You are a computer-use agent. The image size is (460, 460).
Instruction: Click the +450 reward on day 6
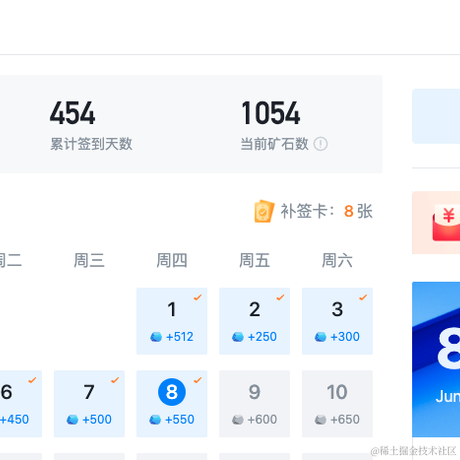click(x=14, y=420)
